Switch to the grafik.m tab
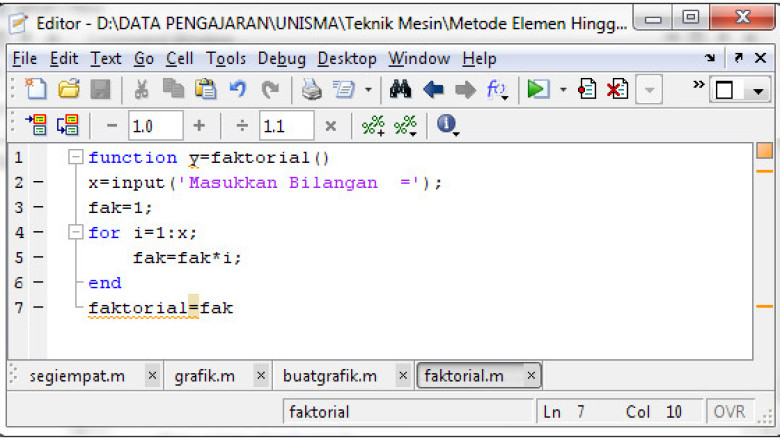This screenshot has height=440, width=780. pos(204,376)
